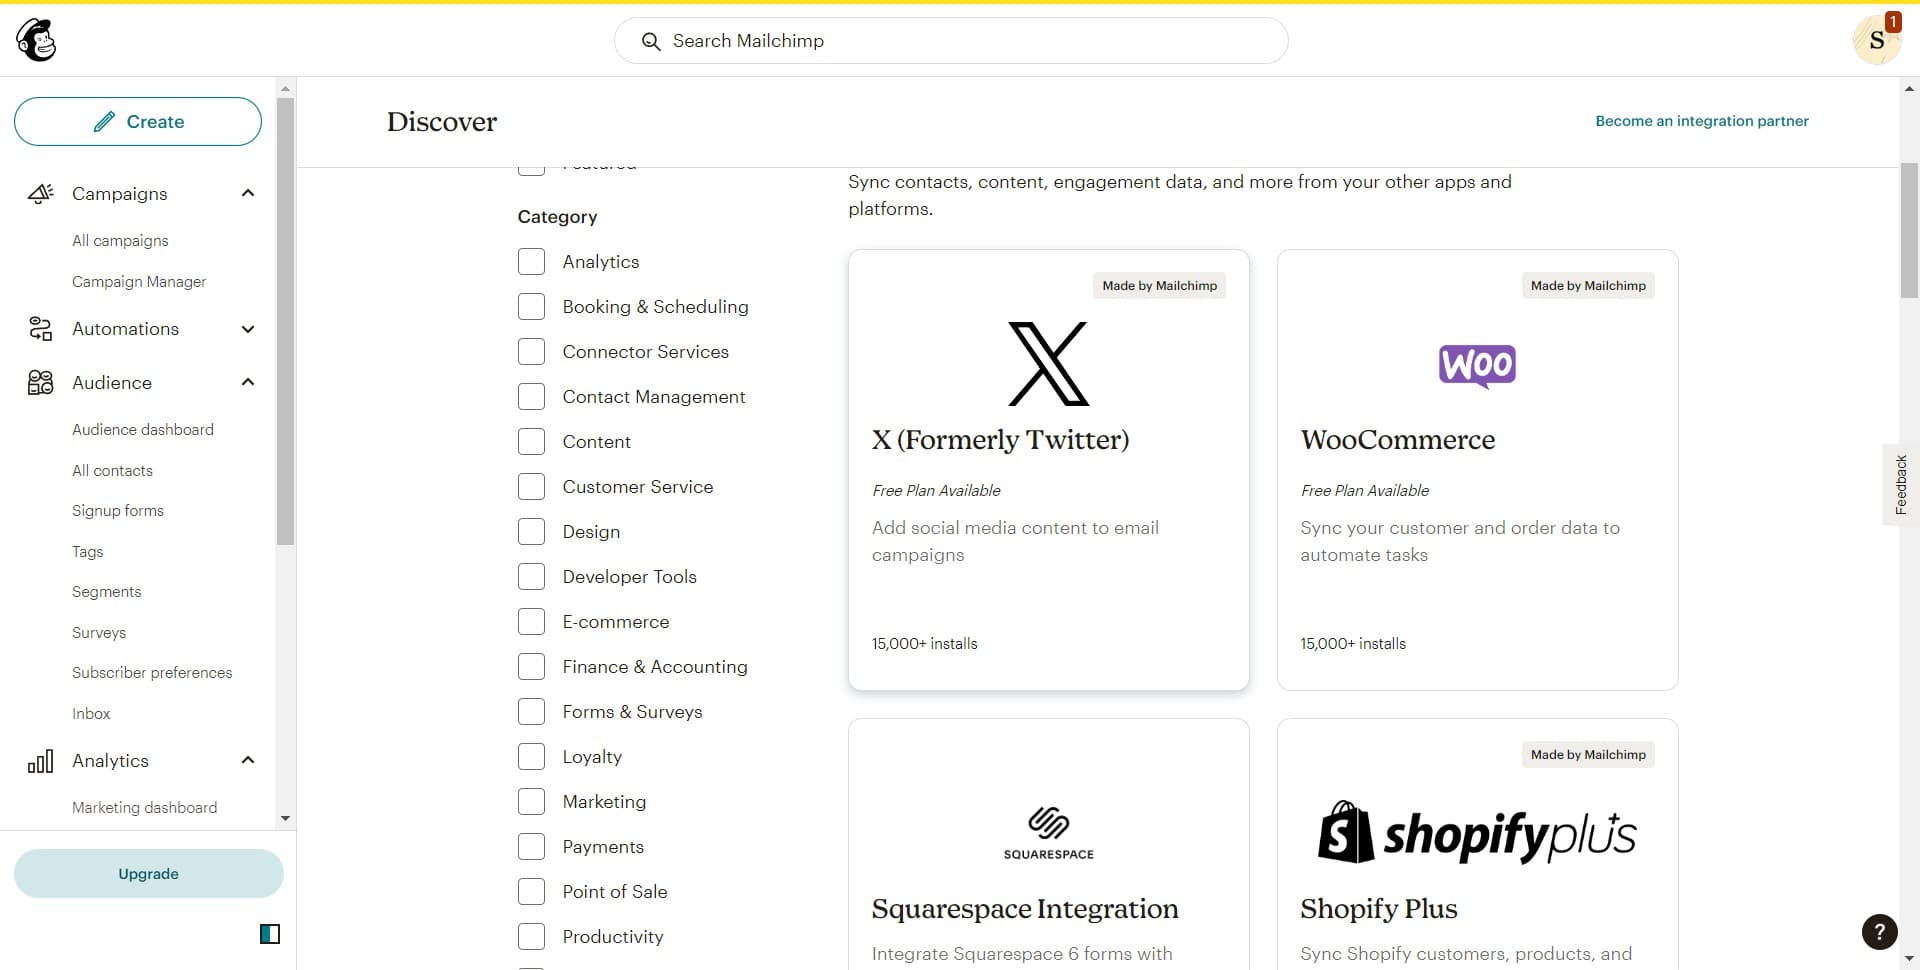Open the Audience icon in sidebar
The height and width of the screenshot is (970, 1920).
[40, 382]
